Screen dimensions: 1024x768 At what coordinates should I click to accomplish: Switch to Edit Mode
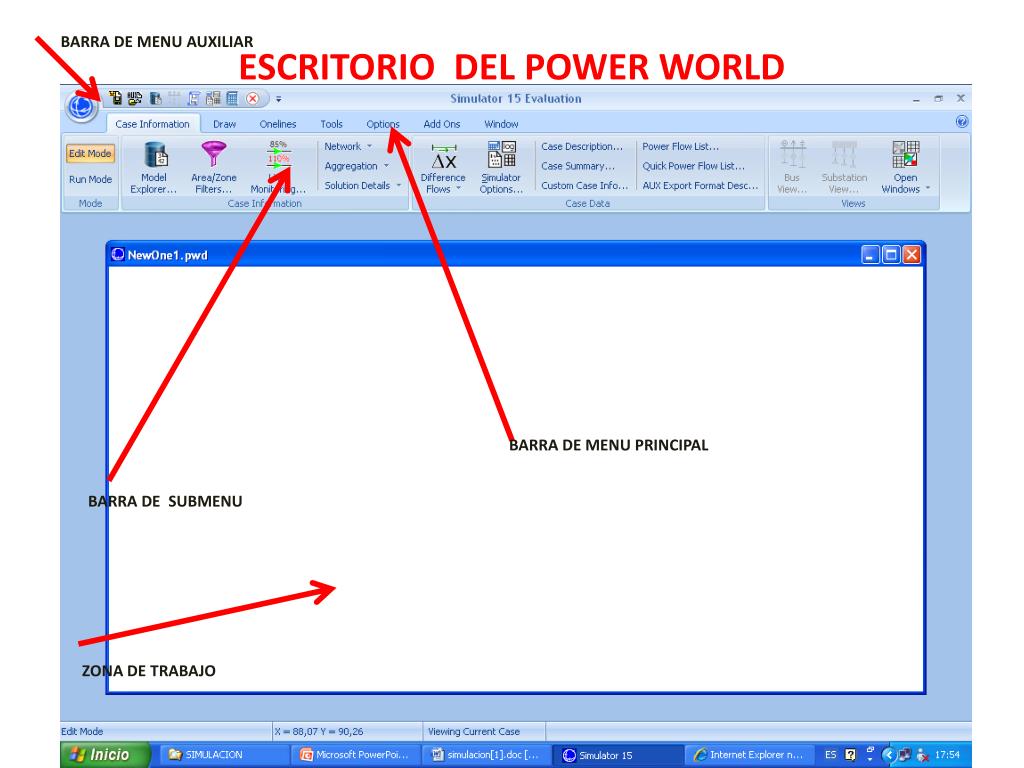[x=90, y=153]
